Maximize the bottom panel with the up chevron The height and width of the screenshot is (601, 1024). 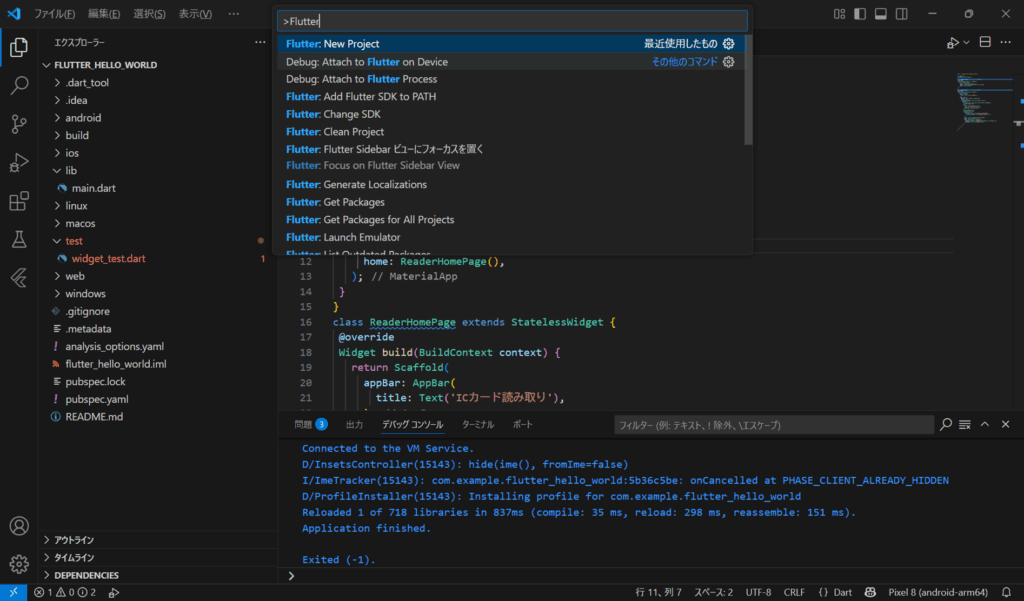click(x=985, y=425)
